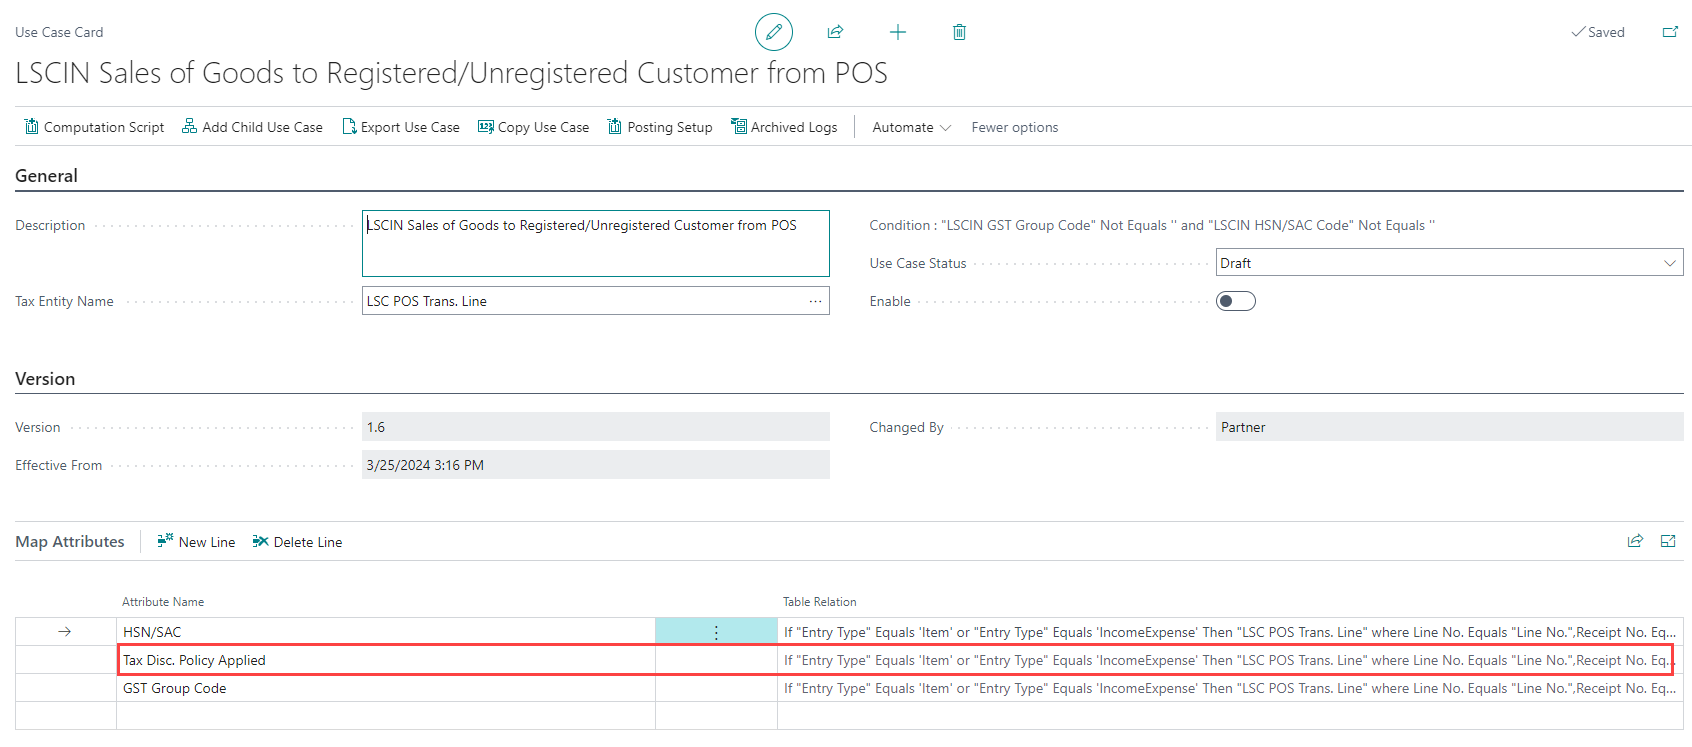Open the Use Case Status dropdown
This screenshot has width=1692, height=747.
(x=1448, y=263)
